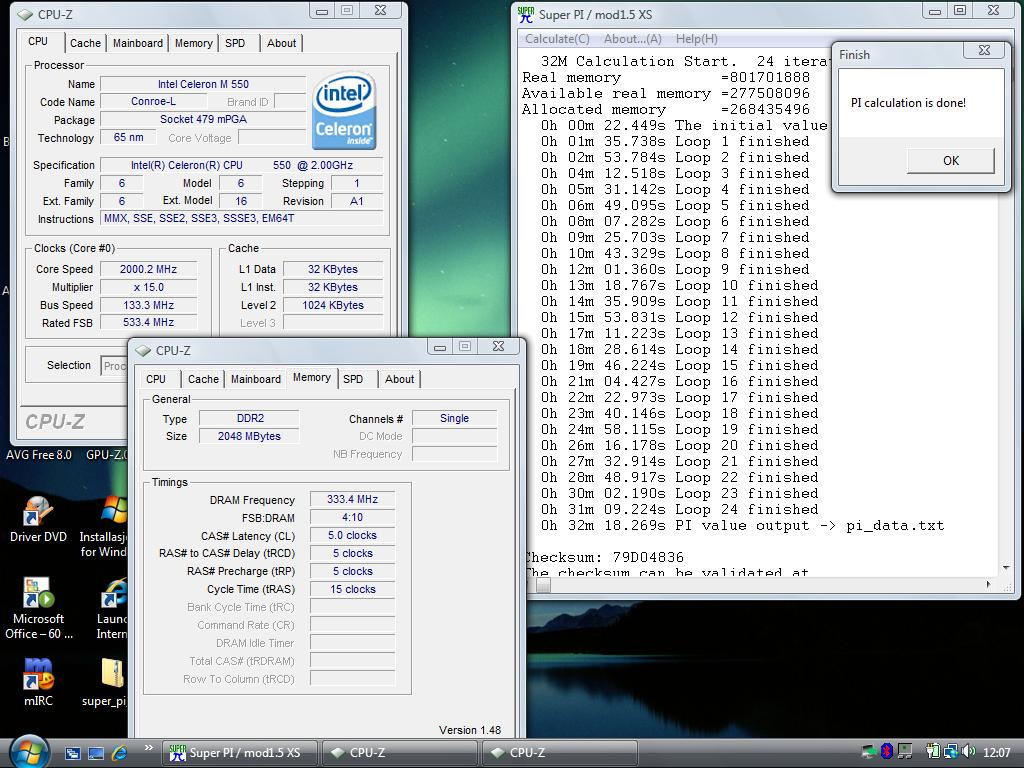Click Bluetooth tray icon
Screen dimensions: 1024x768
point(886,752)
